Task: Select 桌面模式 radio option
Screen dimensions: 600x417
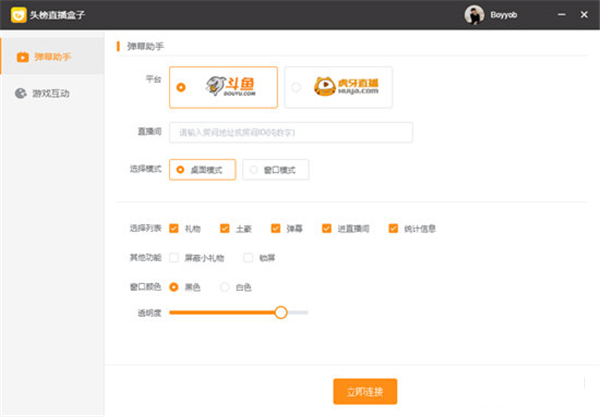Action: 180,170
